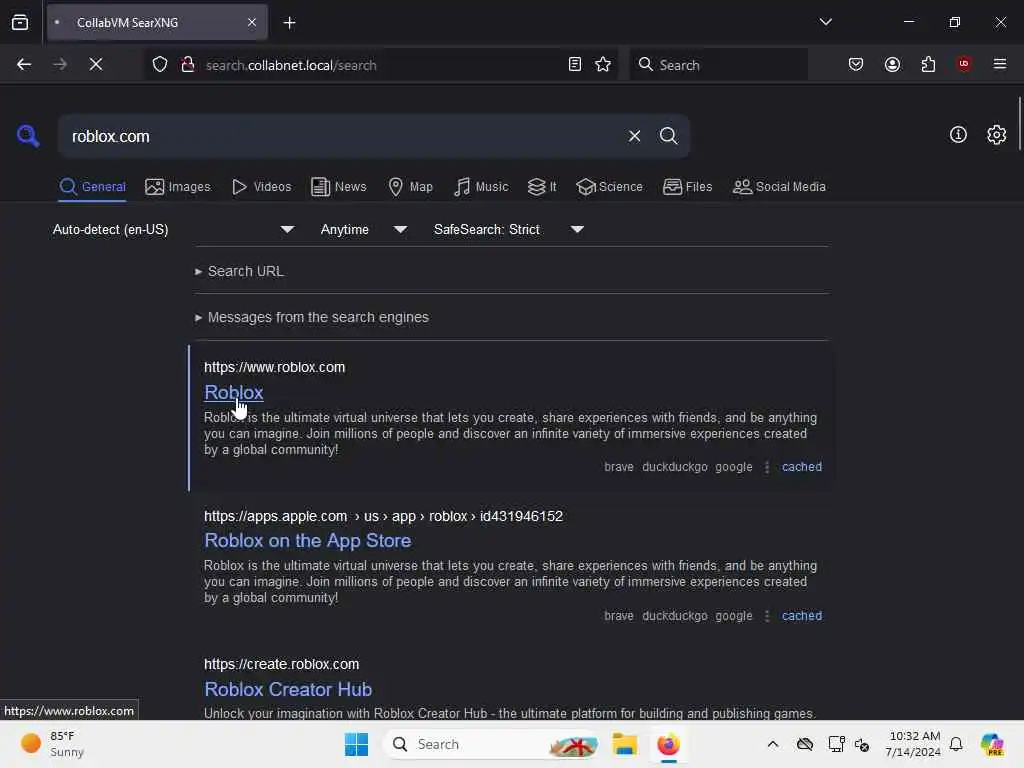Click the SearXNG magnifier logo
Screen dimensions: 1024x768
(x=27, y=136)
